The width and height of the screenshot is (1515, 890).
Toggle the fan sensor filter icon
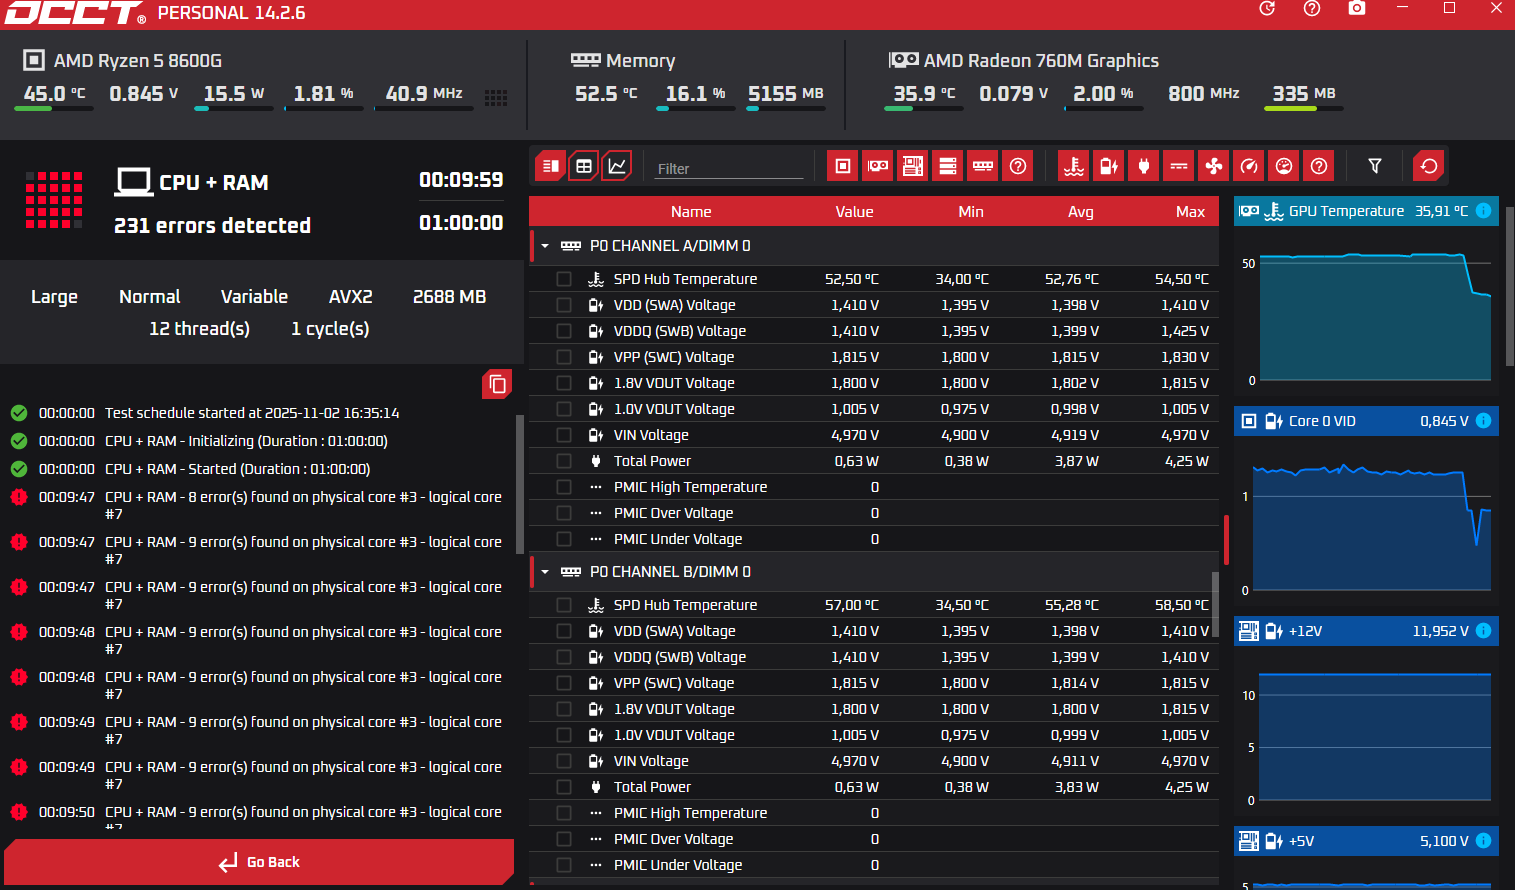pos(1214,166)
